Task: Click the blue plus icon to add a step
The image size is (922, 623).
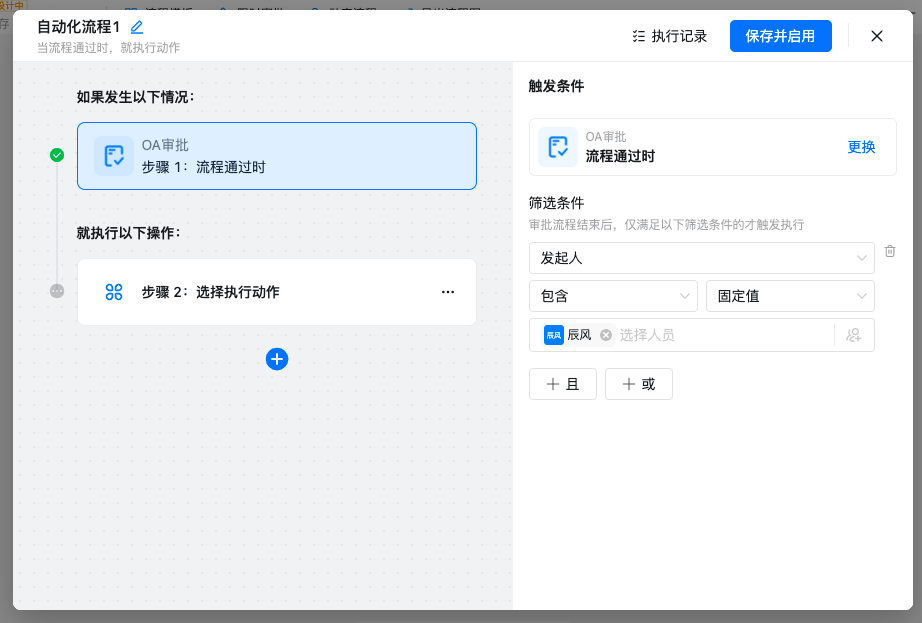Action: point(277,359)
